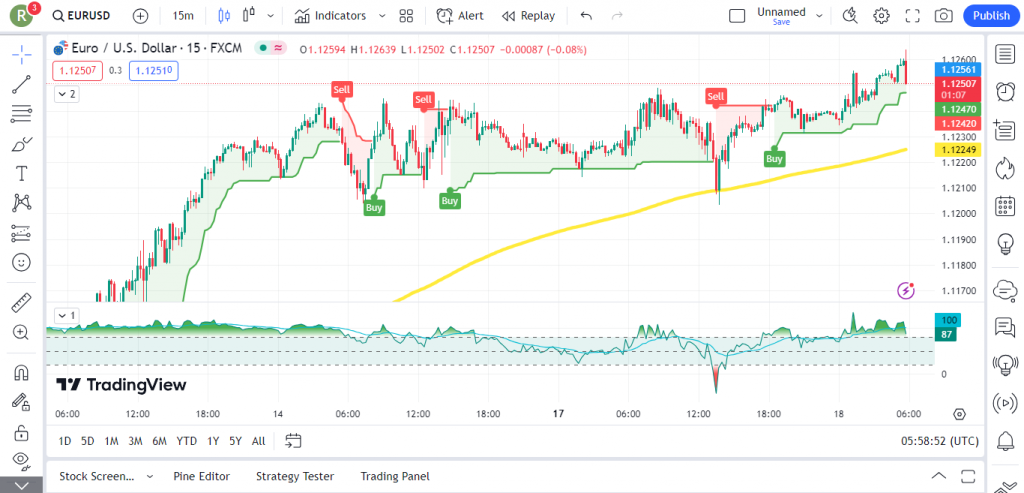The width and height of the screenshot is (1024, 493).
Task: Take a chart snapshot with camera
Action: pos(943,16)
